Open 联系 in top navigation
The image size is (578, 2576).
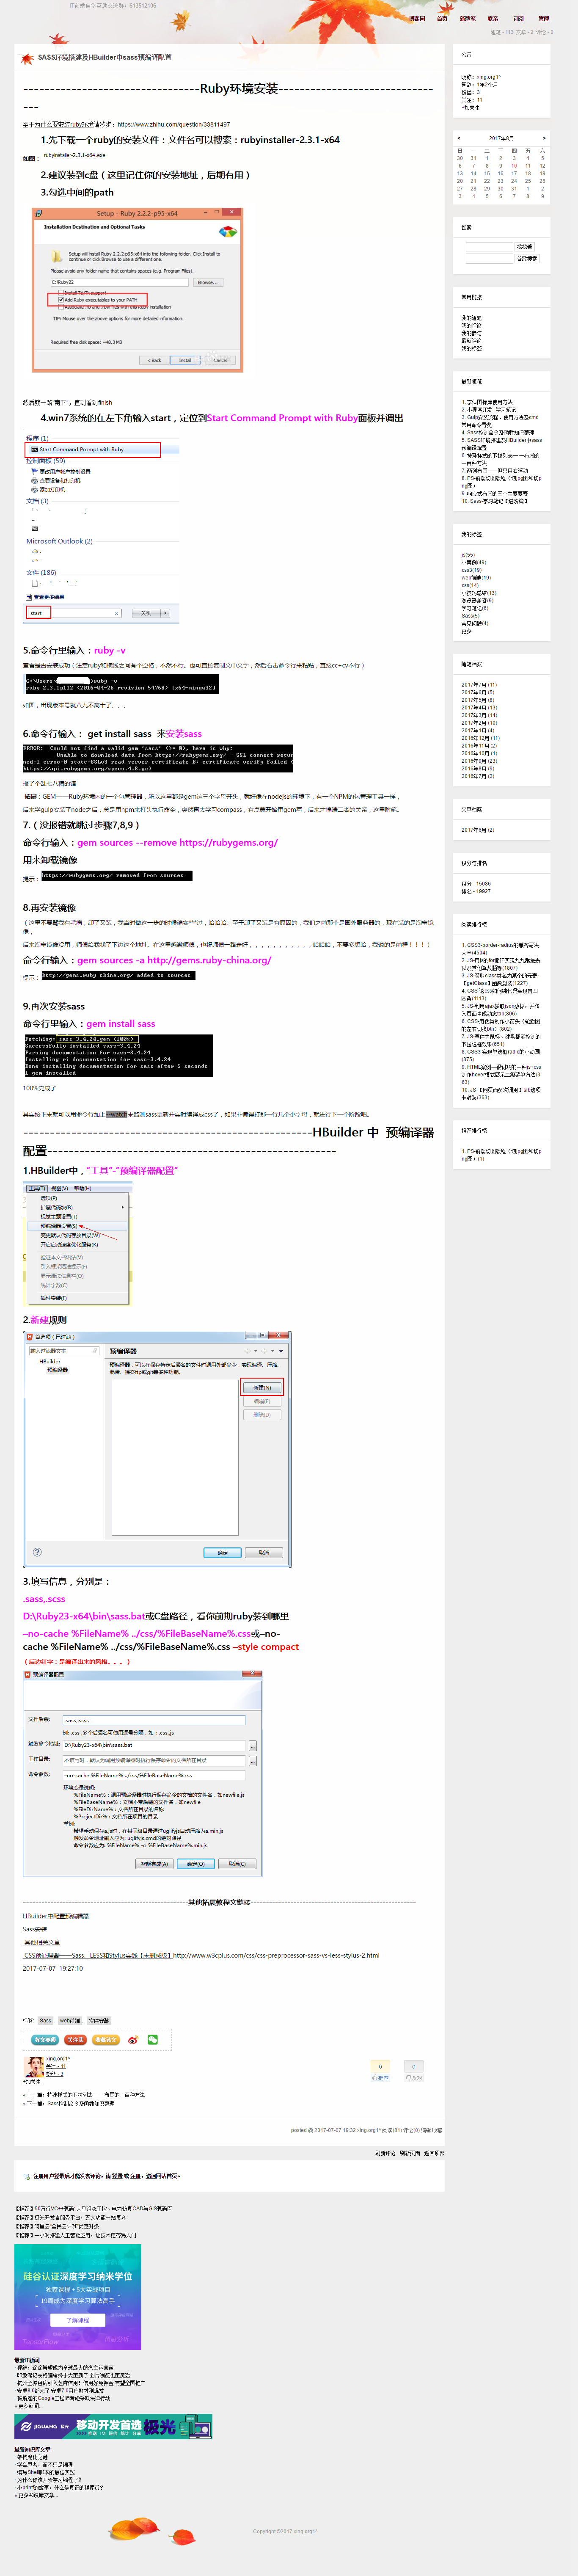click(493, 18)
